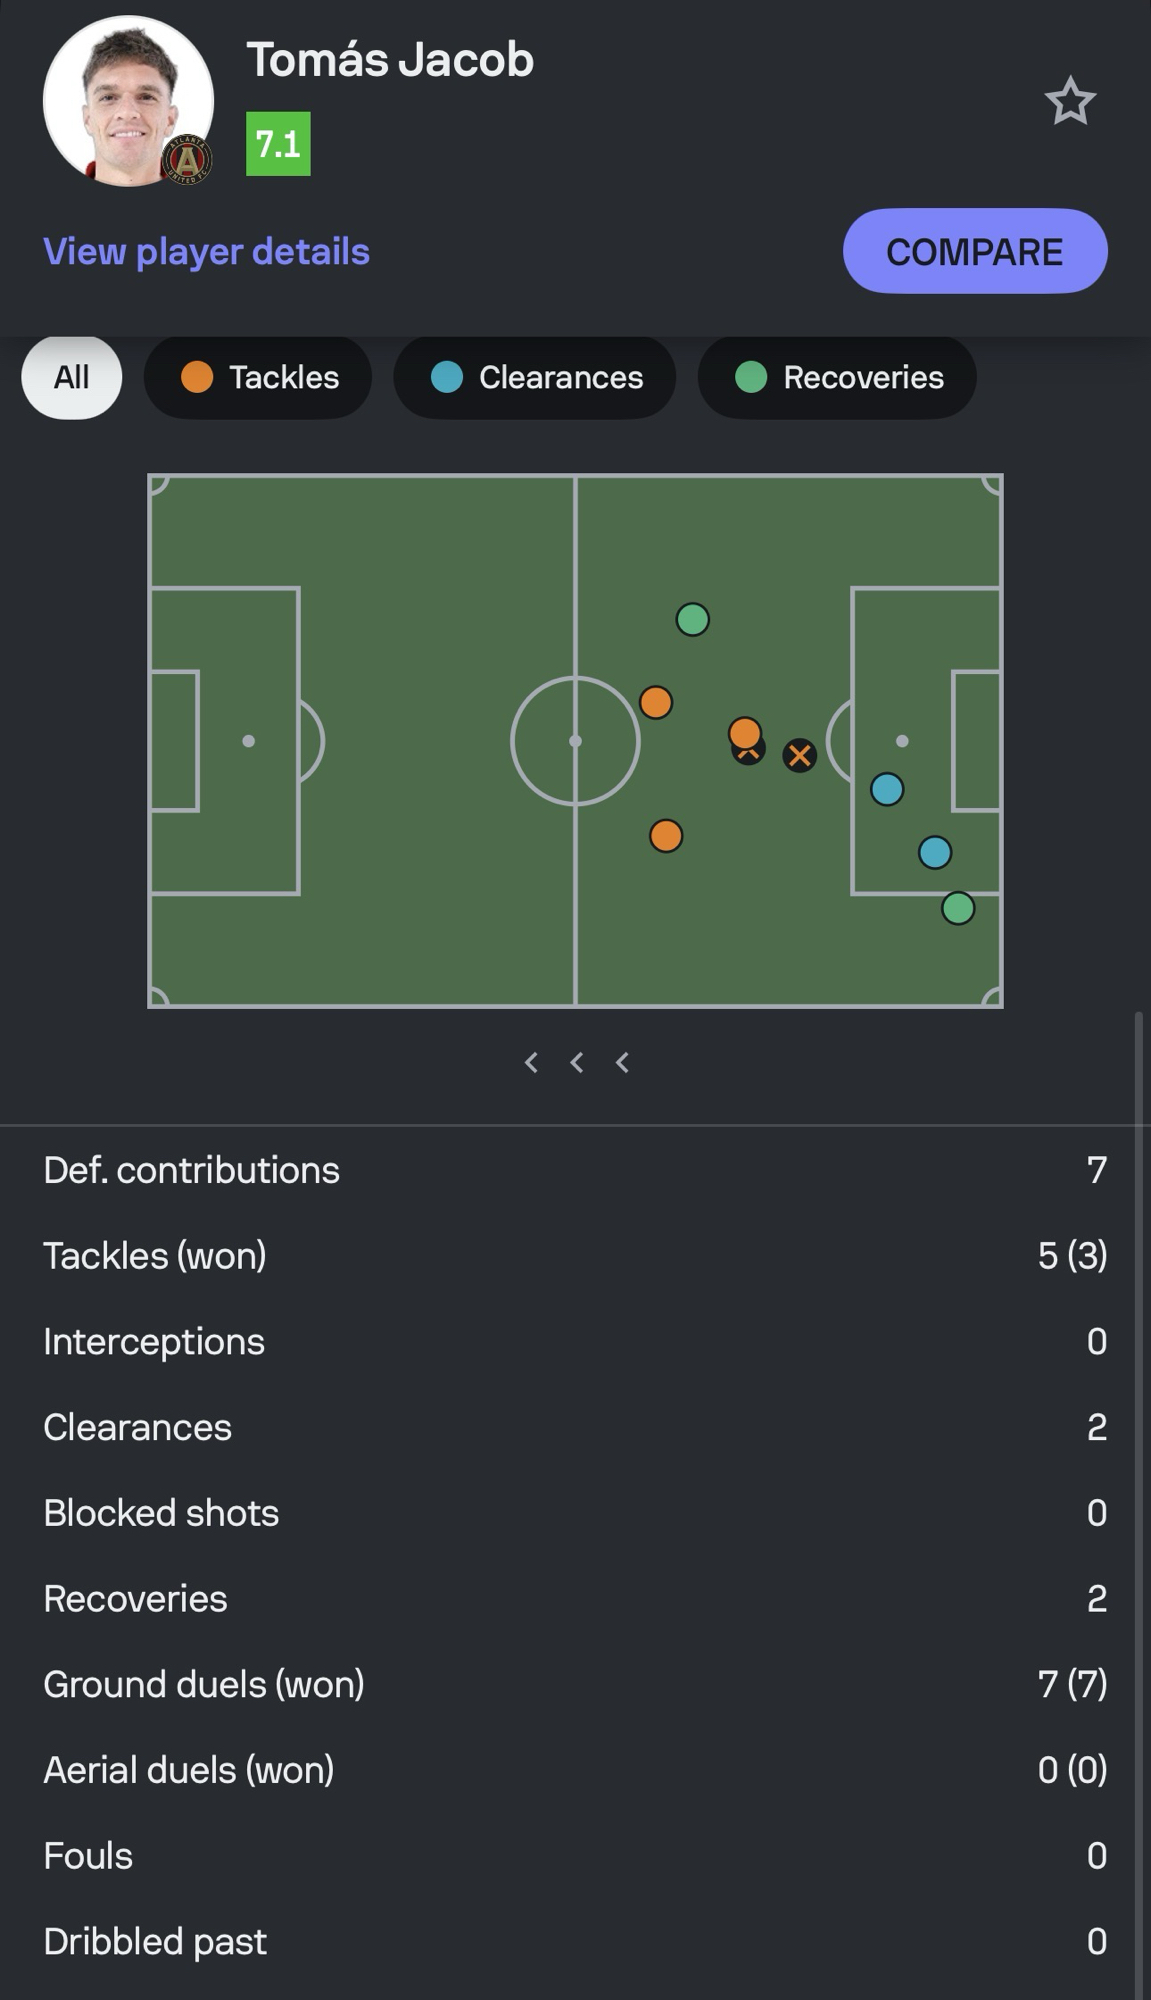
Task: Click the lowest orange tackle dot on the pitch
Action: (666, 835)
